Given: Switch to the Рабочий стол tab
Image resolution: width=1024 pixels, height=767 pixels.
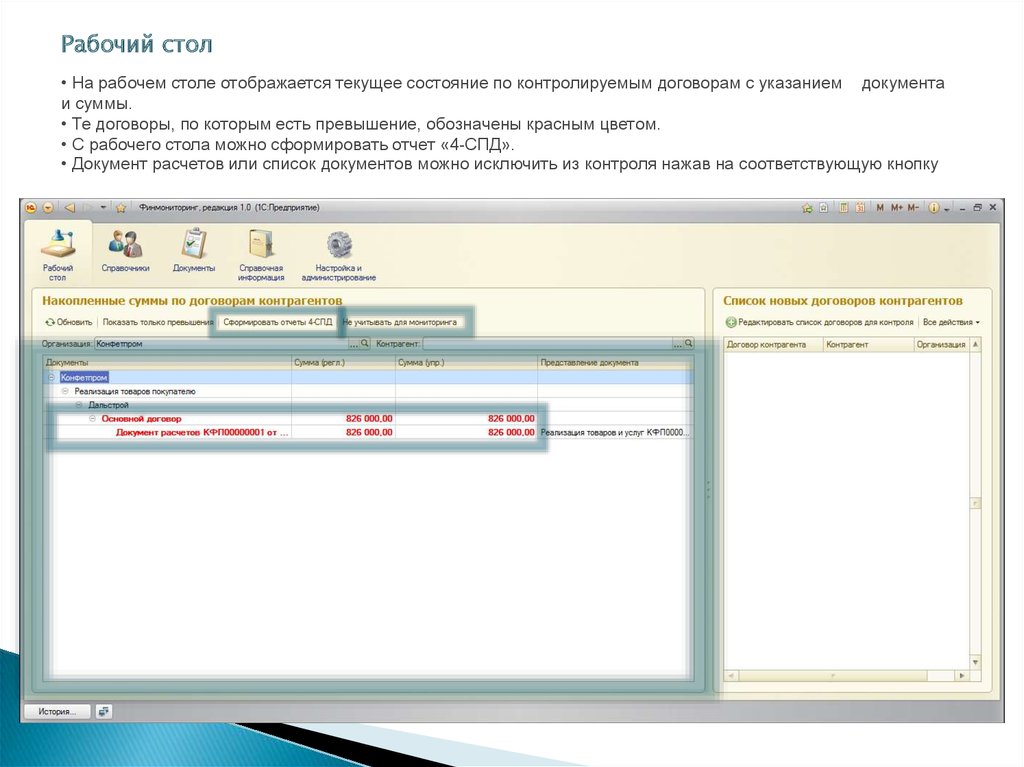Looking at the screenshot, I should click(58, 255).
